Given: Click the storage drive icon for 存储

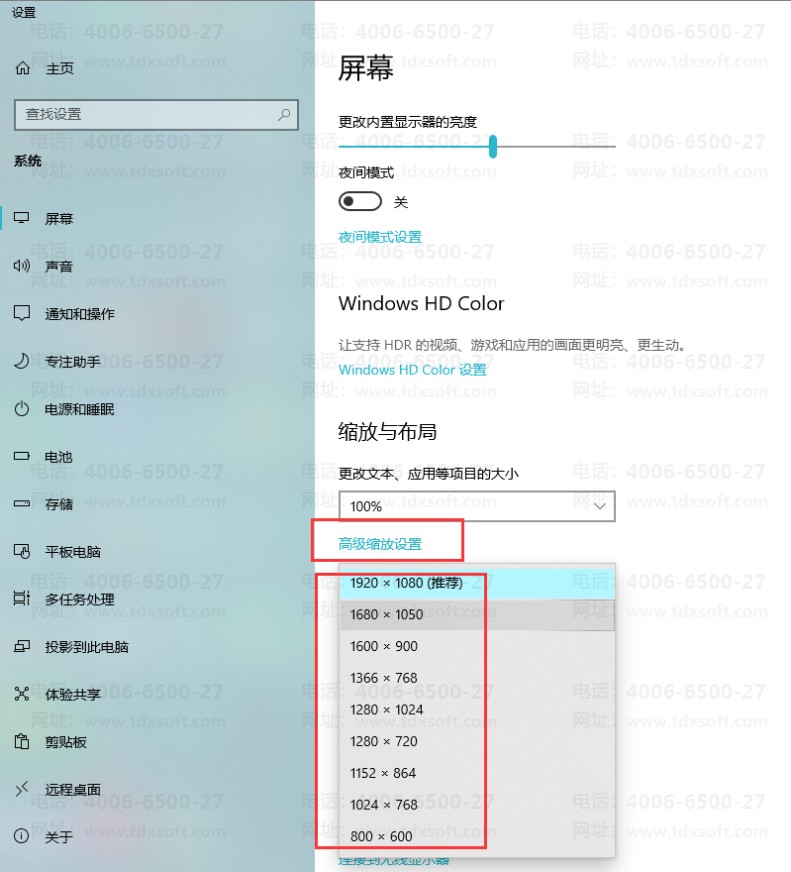Looking at the screenshot, I should click(x=21, y=504).
